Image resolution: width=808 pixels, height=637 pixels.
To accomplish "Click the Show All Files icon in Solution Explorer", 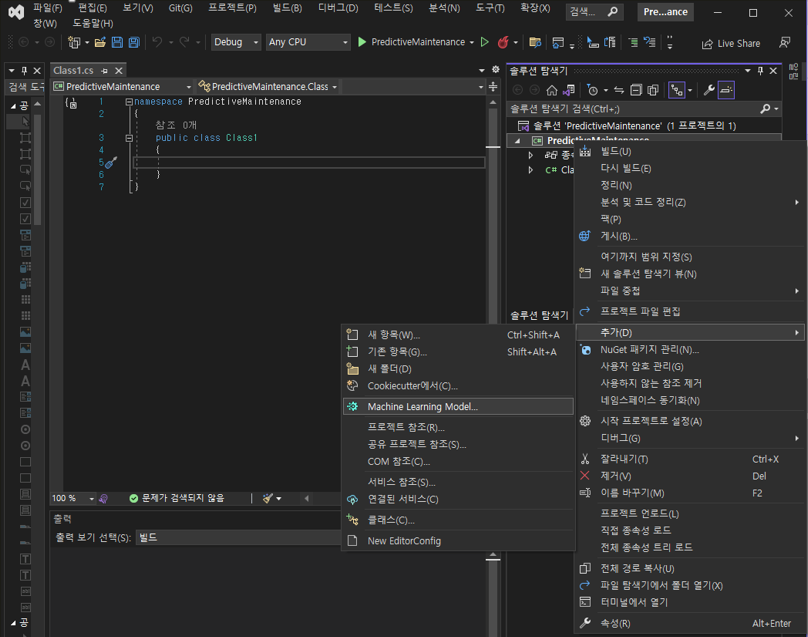I will pyautogui.click(x=653, y=90).
